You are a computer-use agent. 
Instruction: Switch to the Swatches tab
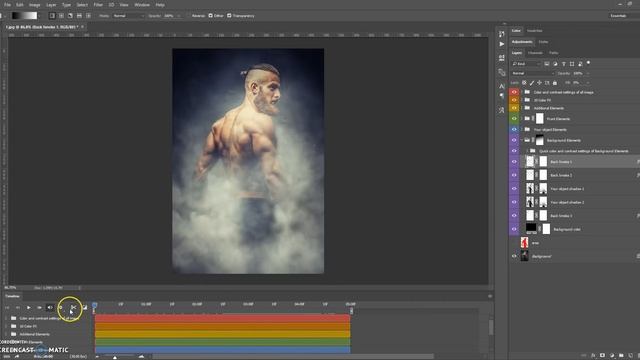pyautogui.click(x=534, y=31)
